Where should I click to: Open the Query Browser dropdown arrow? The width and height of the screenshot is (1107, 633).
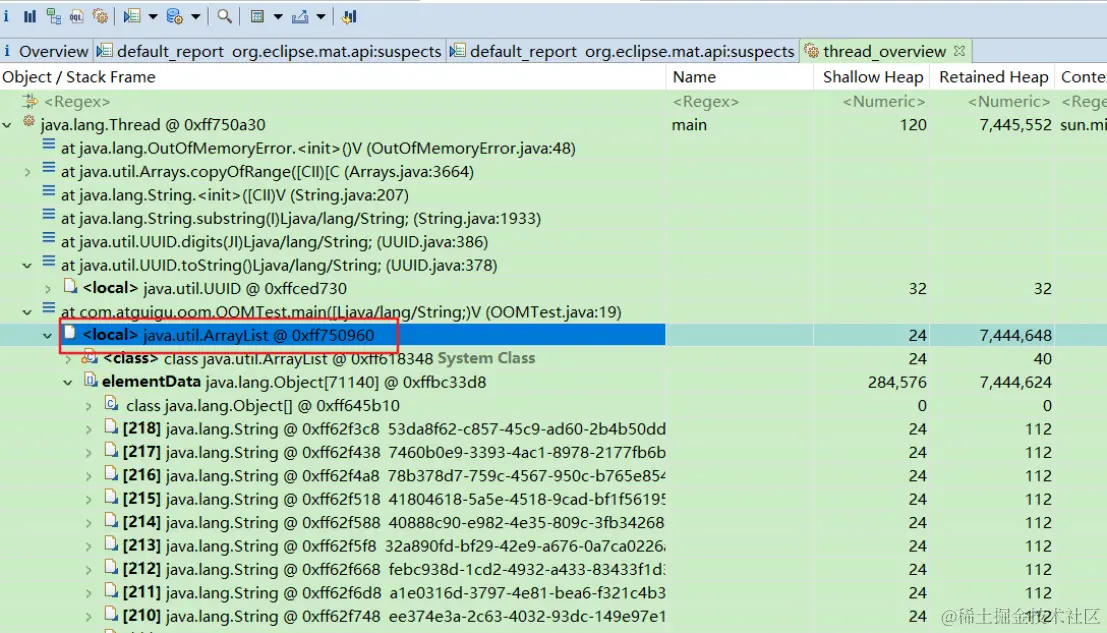tap(196, 17)
